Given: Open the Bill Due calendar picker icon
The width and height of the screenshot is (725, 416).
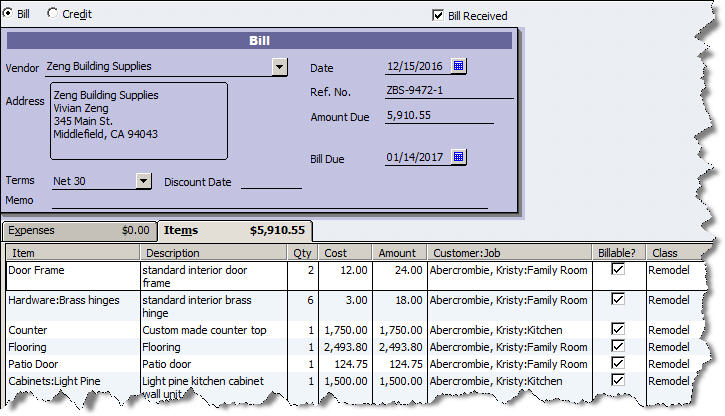Looking at the screenshot, I should 458,158.
